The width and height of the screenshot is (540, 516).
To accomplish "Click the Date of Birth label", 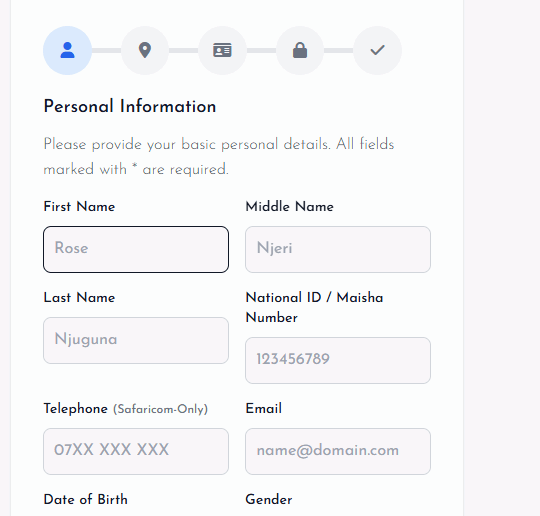I will pos(86,499).
